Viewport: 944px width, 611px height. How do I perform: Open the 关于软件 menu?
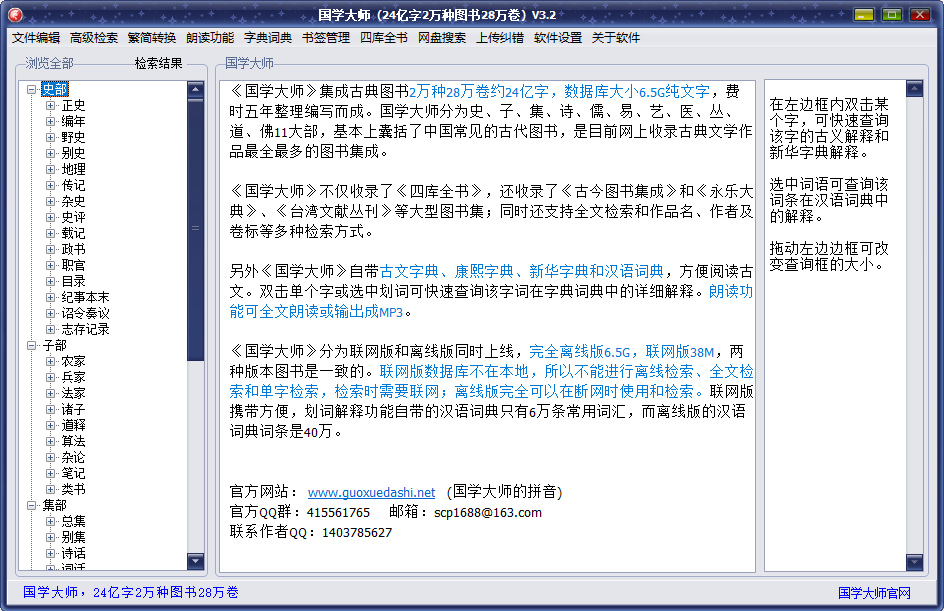pyautogui.click(x=616, y=38)
